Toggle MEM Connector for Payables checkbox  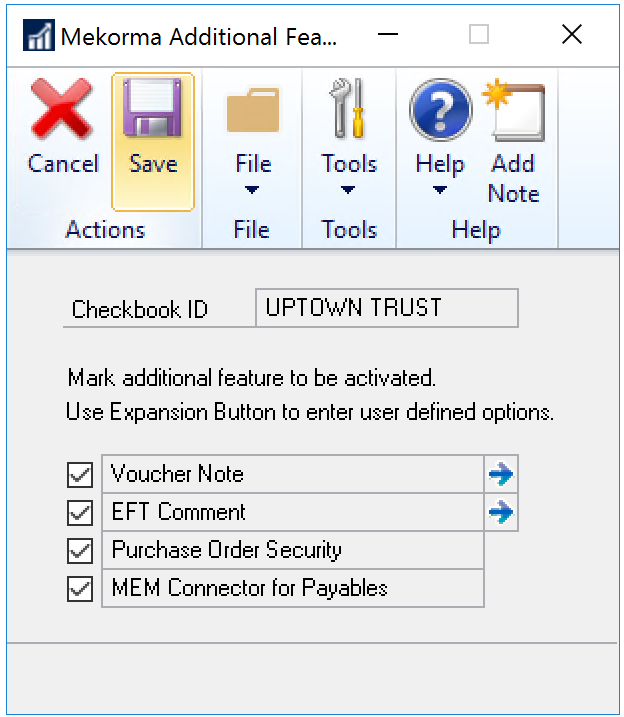[80, 589]
